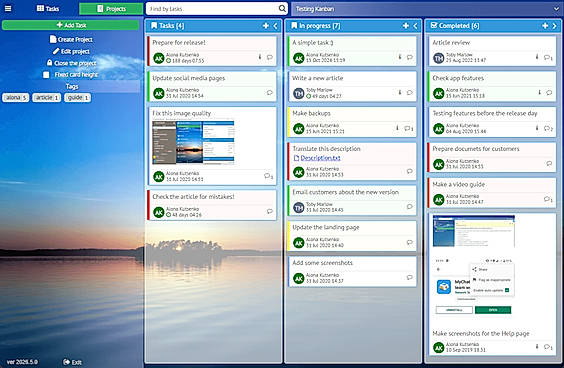Filter by the alona tag
The image size is (564, 368).
click(15, 97)
